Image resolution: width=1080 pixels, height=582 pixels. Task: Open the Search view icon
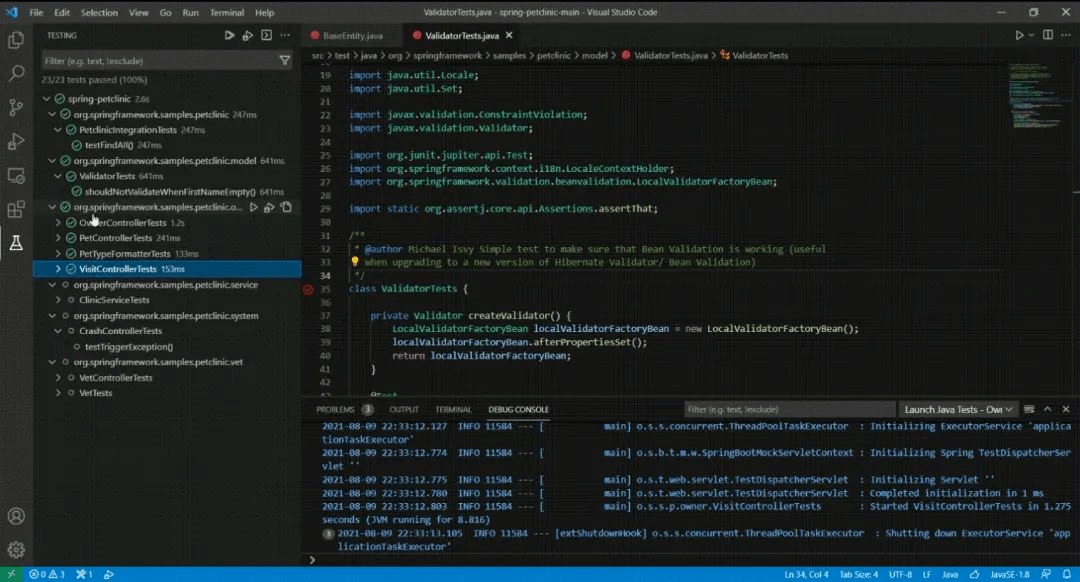15,72
